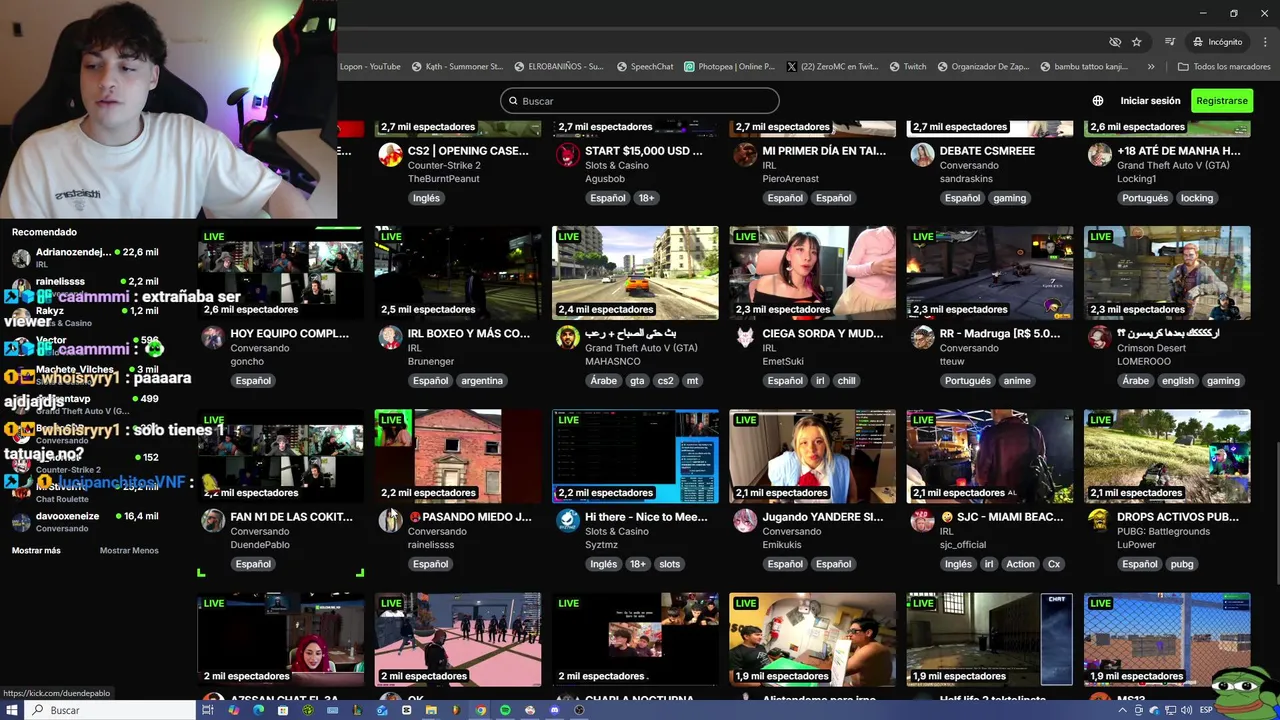Click the anime tag on tteuw

click(x=1017, y=381)
